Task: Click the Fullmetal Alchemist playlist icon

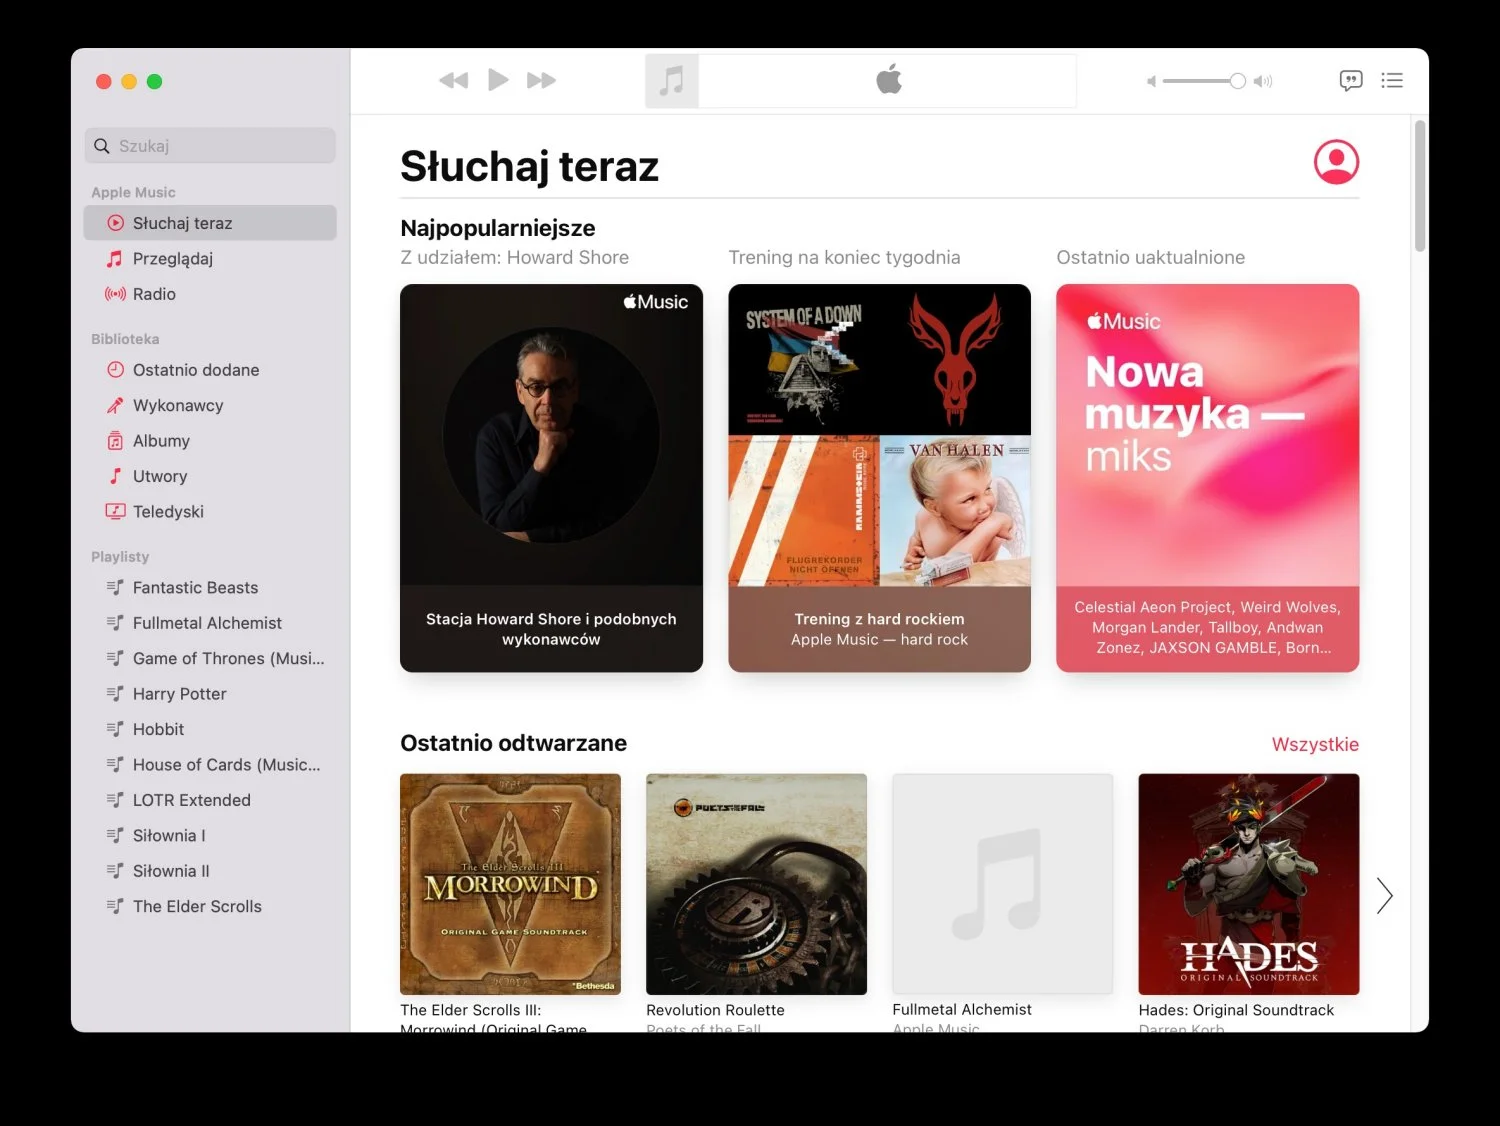Action: tap(115, 623)
